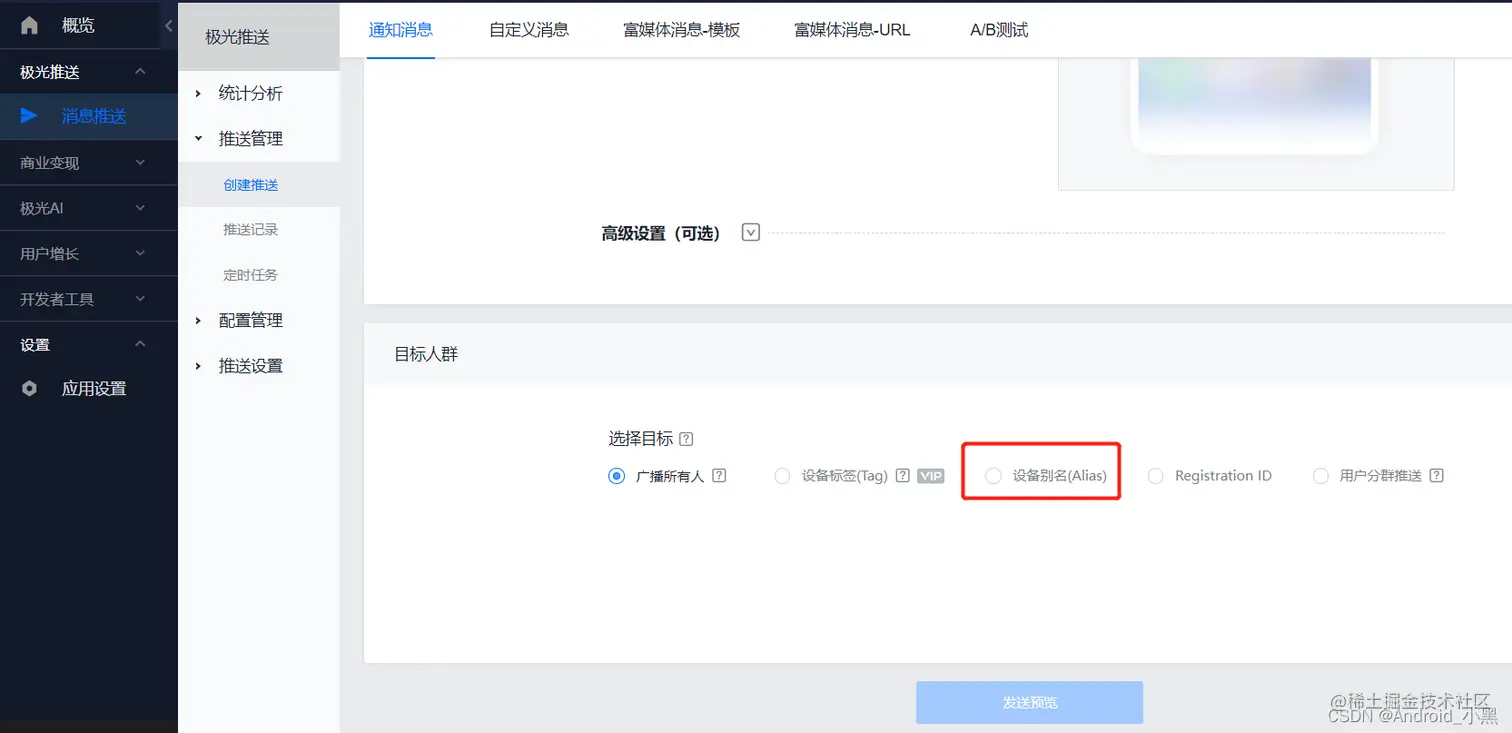Click the help icon next to 设备标签(Tag)
Viewport: 1512px width, 733px height.
pos(903,475)
